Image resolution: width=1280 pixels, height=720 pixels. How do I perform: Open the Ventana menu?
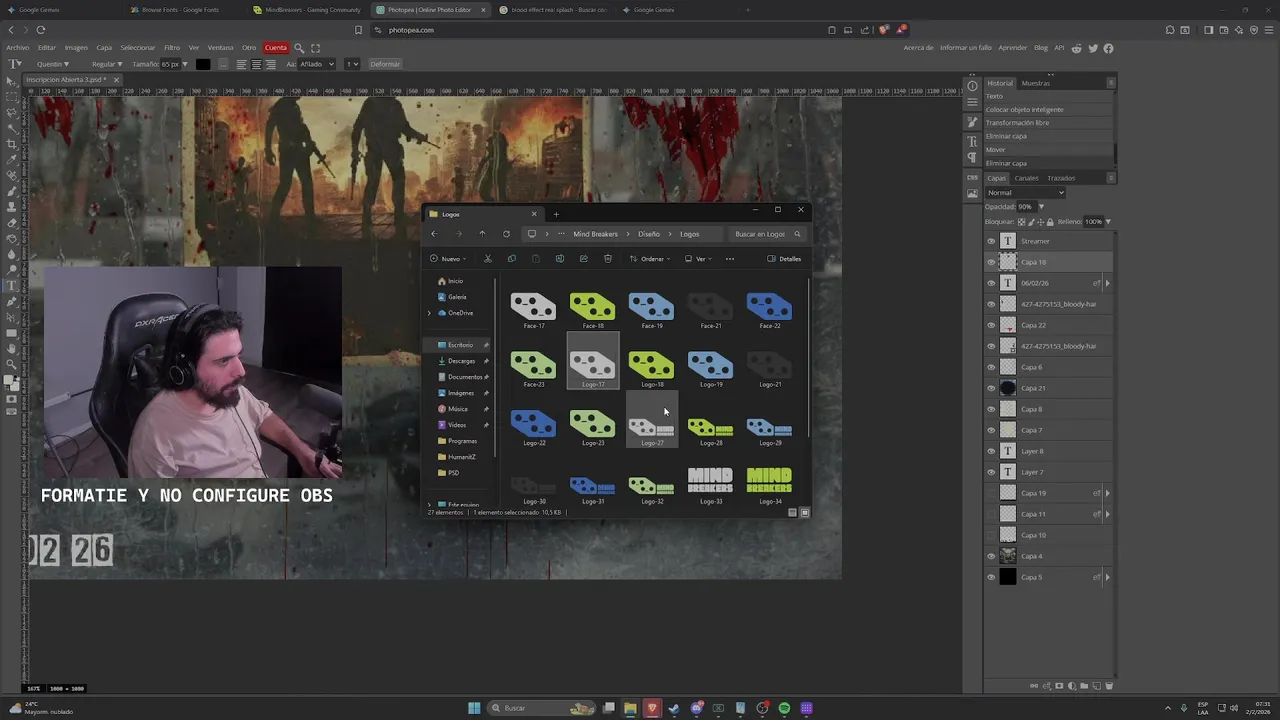click(220, 48)
